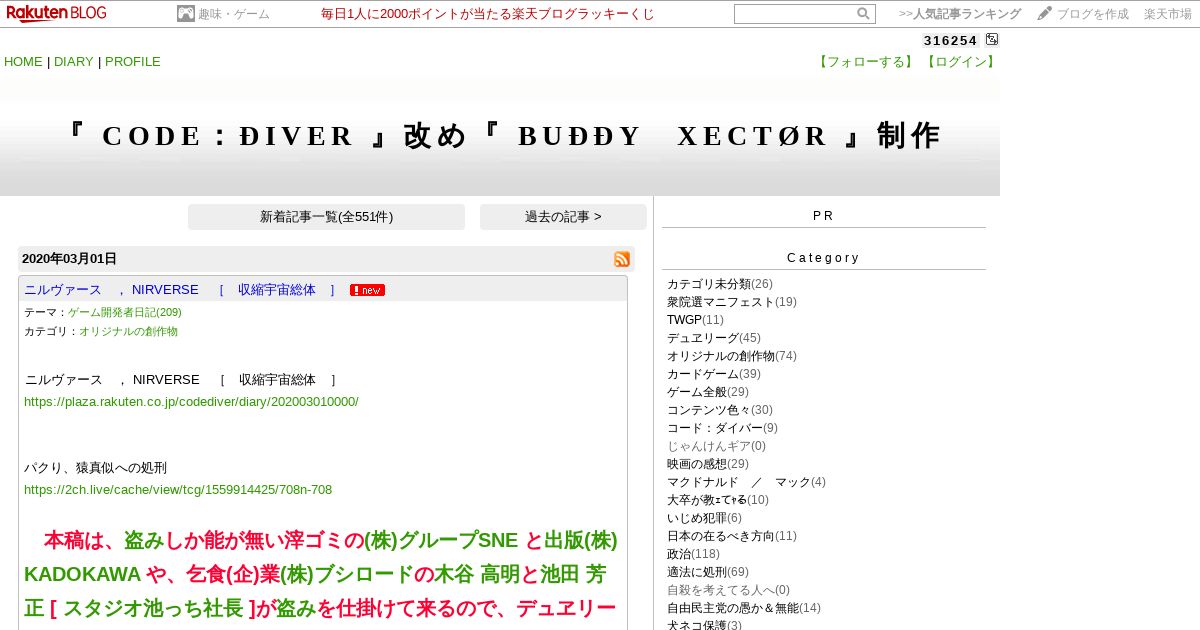This screenshot has height=630, width=1200.
Task: Click the hobby/game genre icon
Action: [x=186, y=14]
